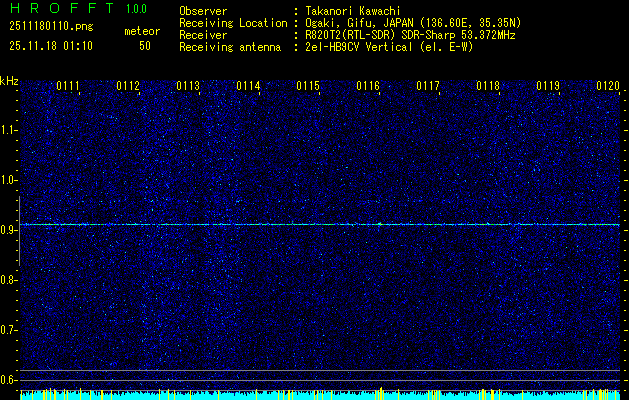Viewport: 629px width, 400px height.
Task: Click the kHz axis unit label
Action: (9, 81)
